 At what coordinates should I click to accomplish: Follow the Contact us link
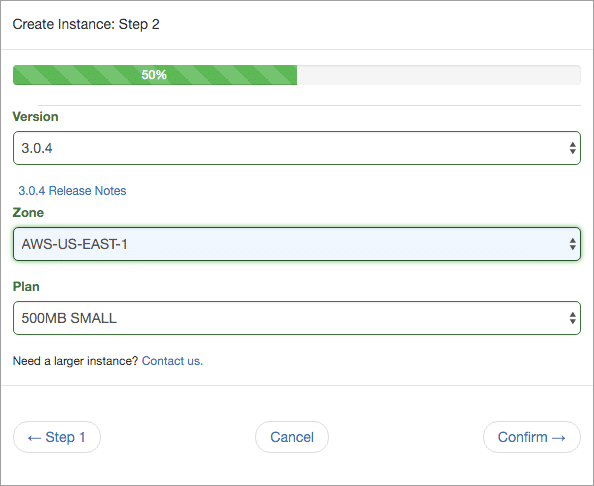click(x=172, y=361)
